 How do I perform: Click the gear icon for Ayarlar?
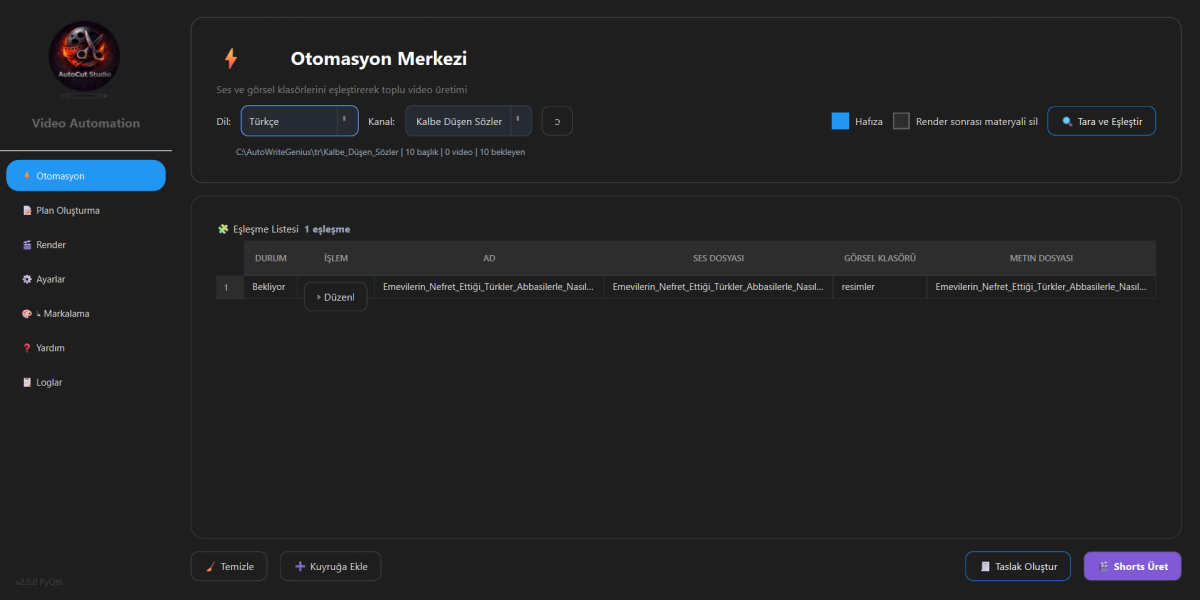pos(27,279)
